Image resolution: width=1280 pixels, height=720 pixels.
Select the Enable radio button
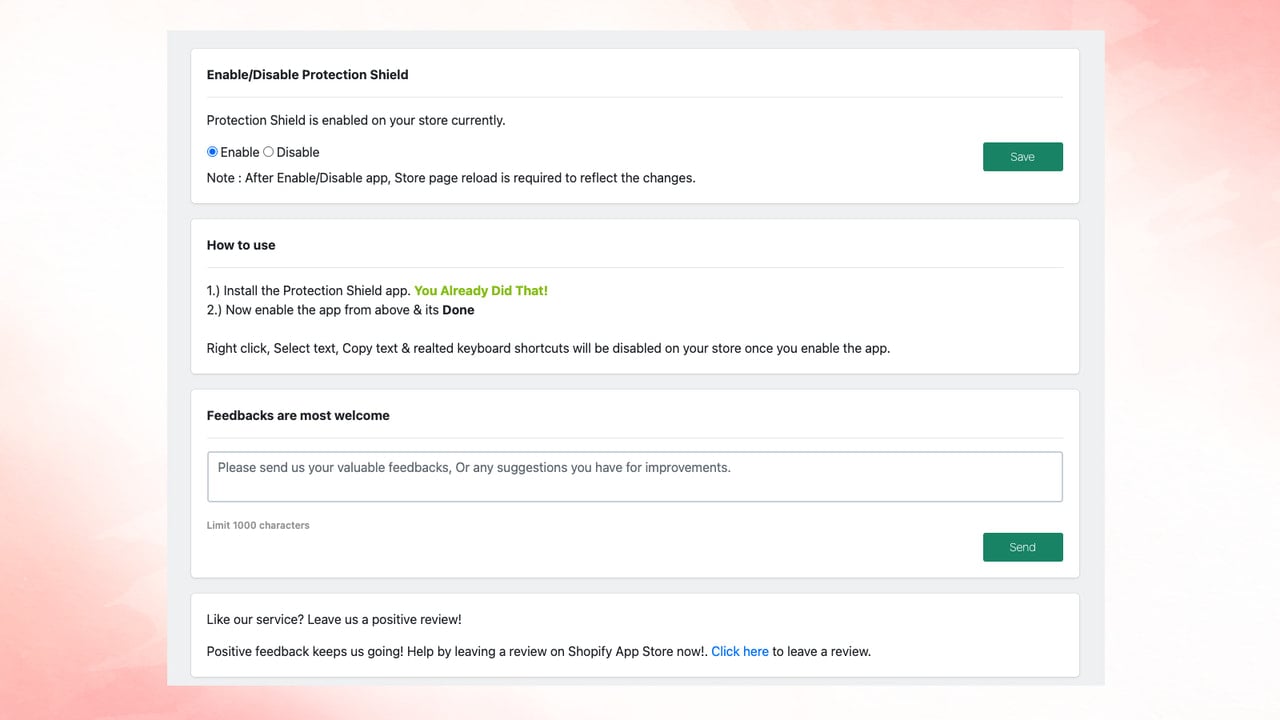click(x=212, y=152)
